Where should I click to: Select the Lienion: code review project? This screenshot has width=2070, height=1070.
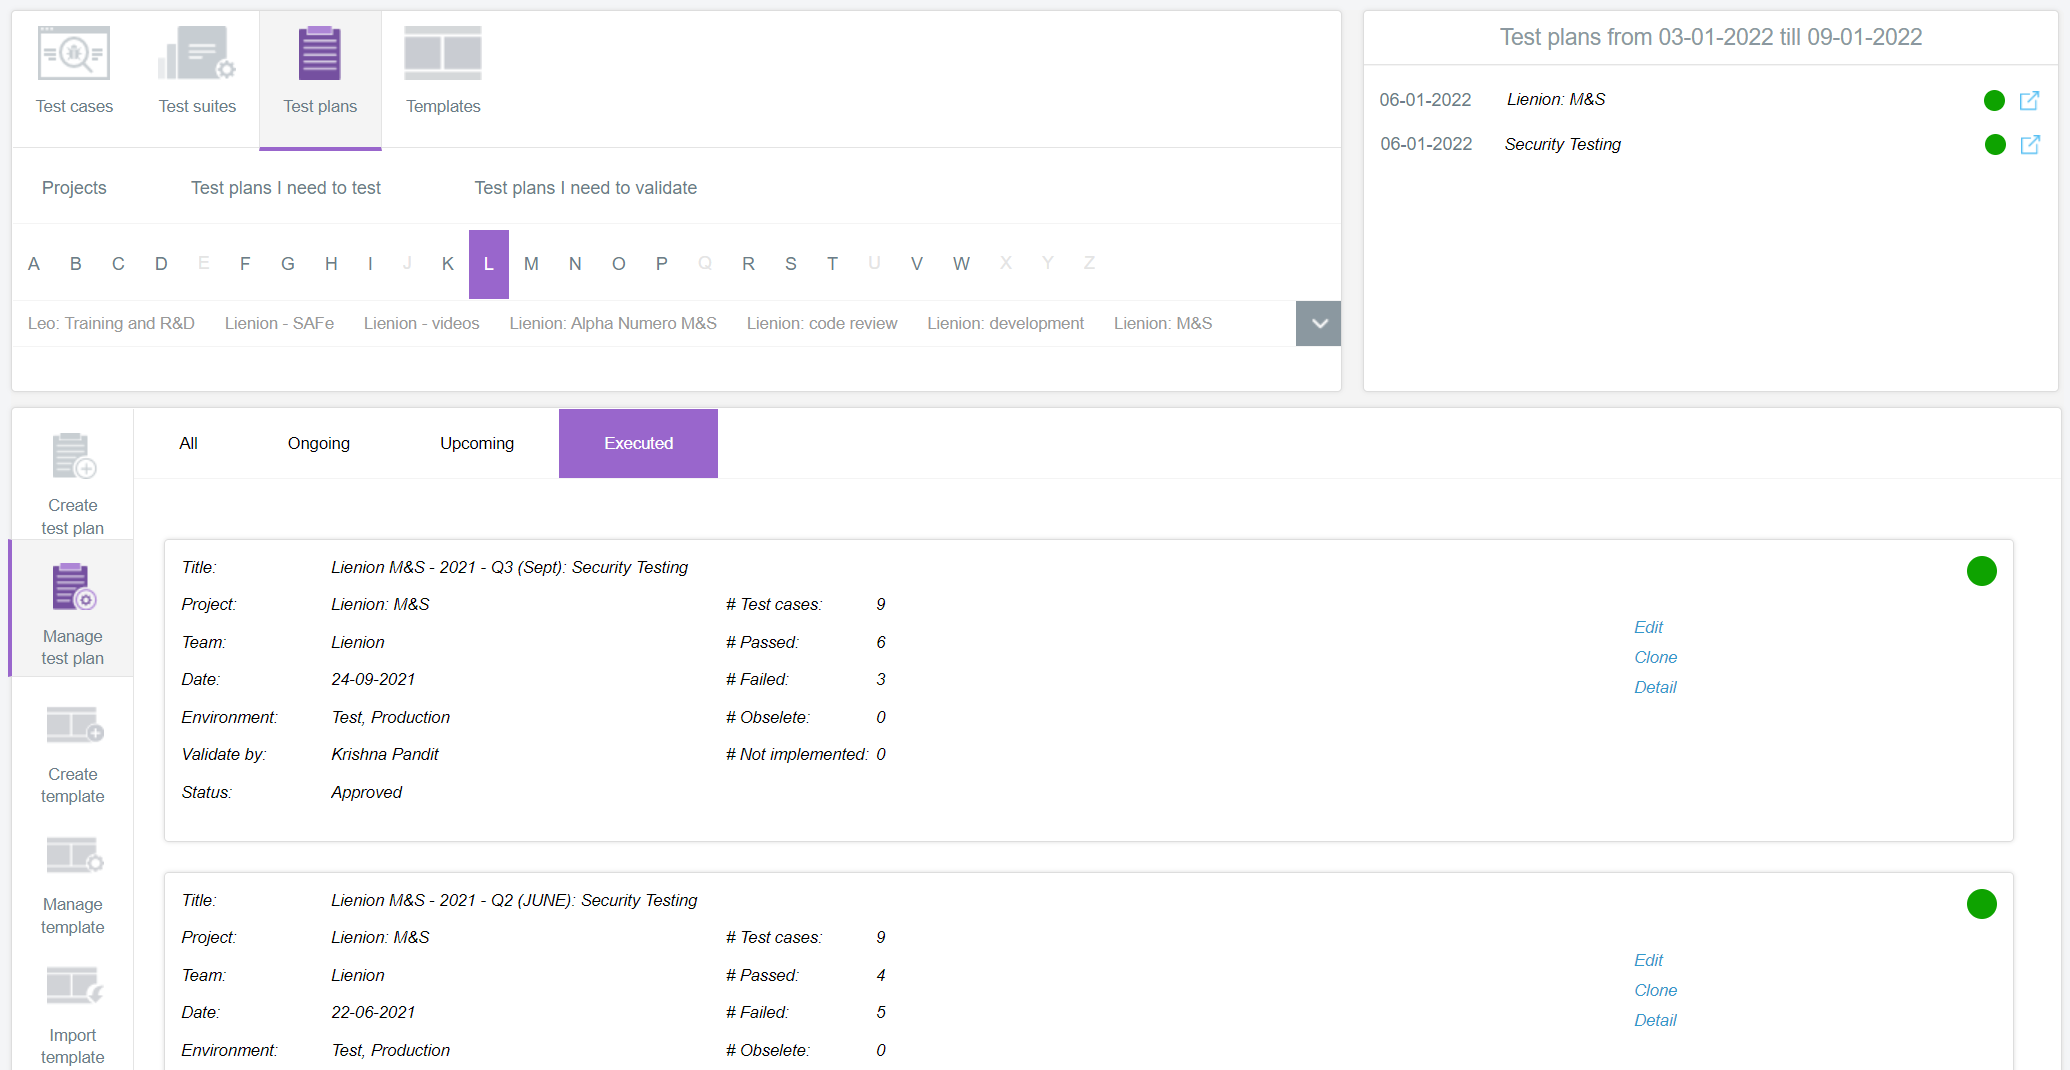821,324
